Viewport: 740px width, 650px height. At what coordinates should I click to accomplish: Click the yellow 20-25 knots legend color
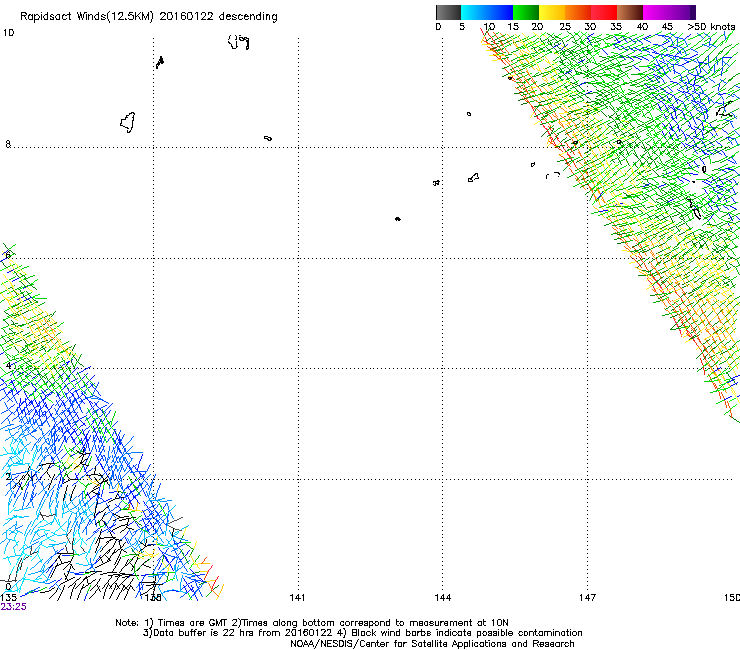552,12
